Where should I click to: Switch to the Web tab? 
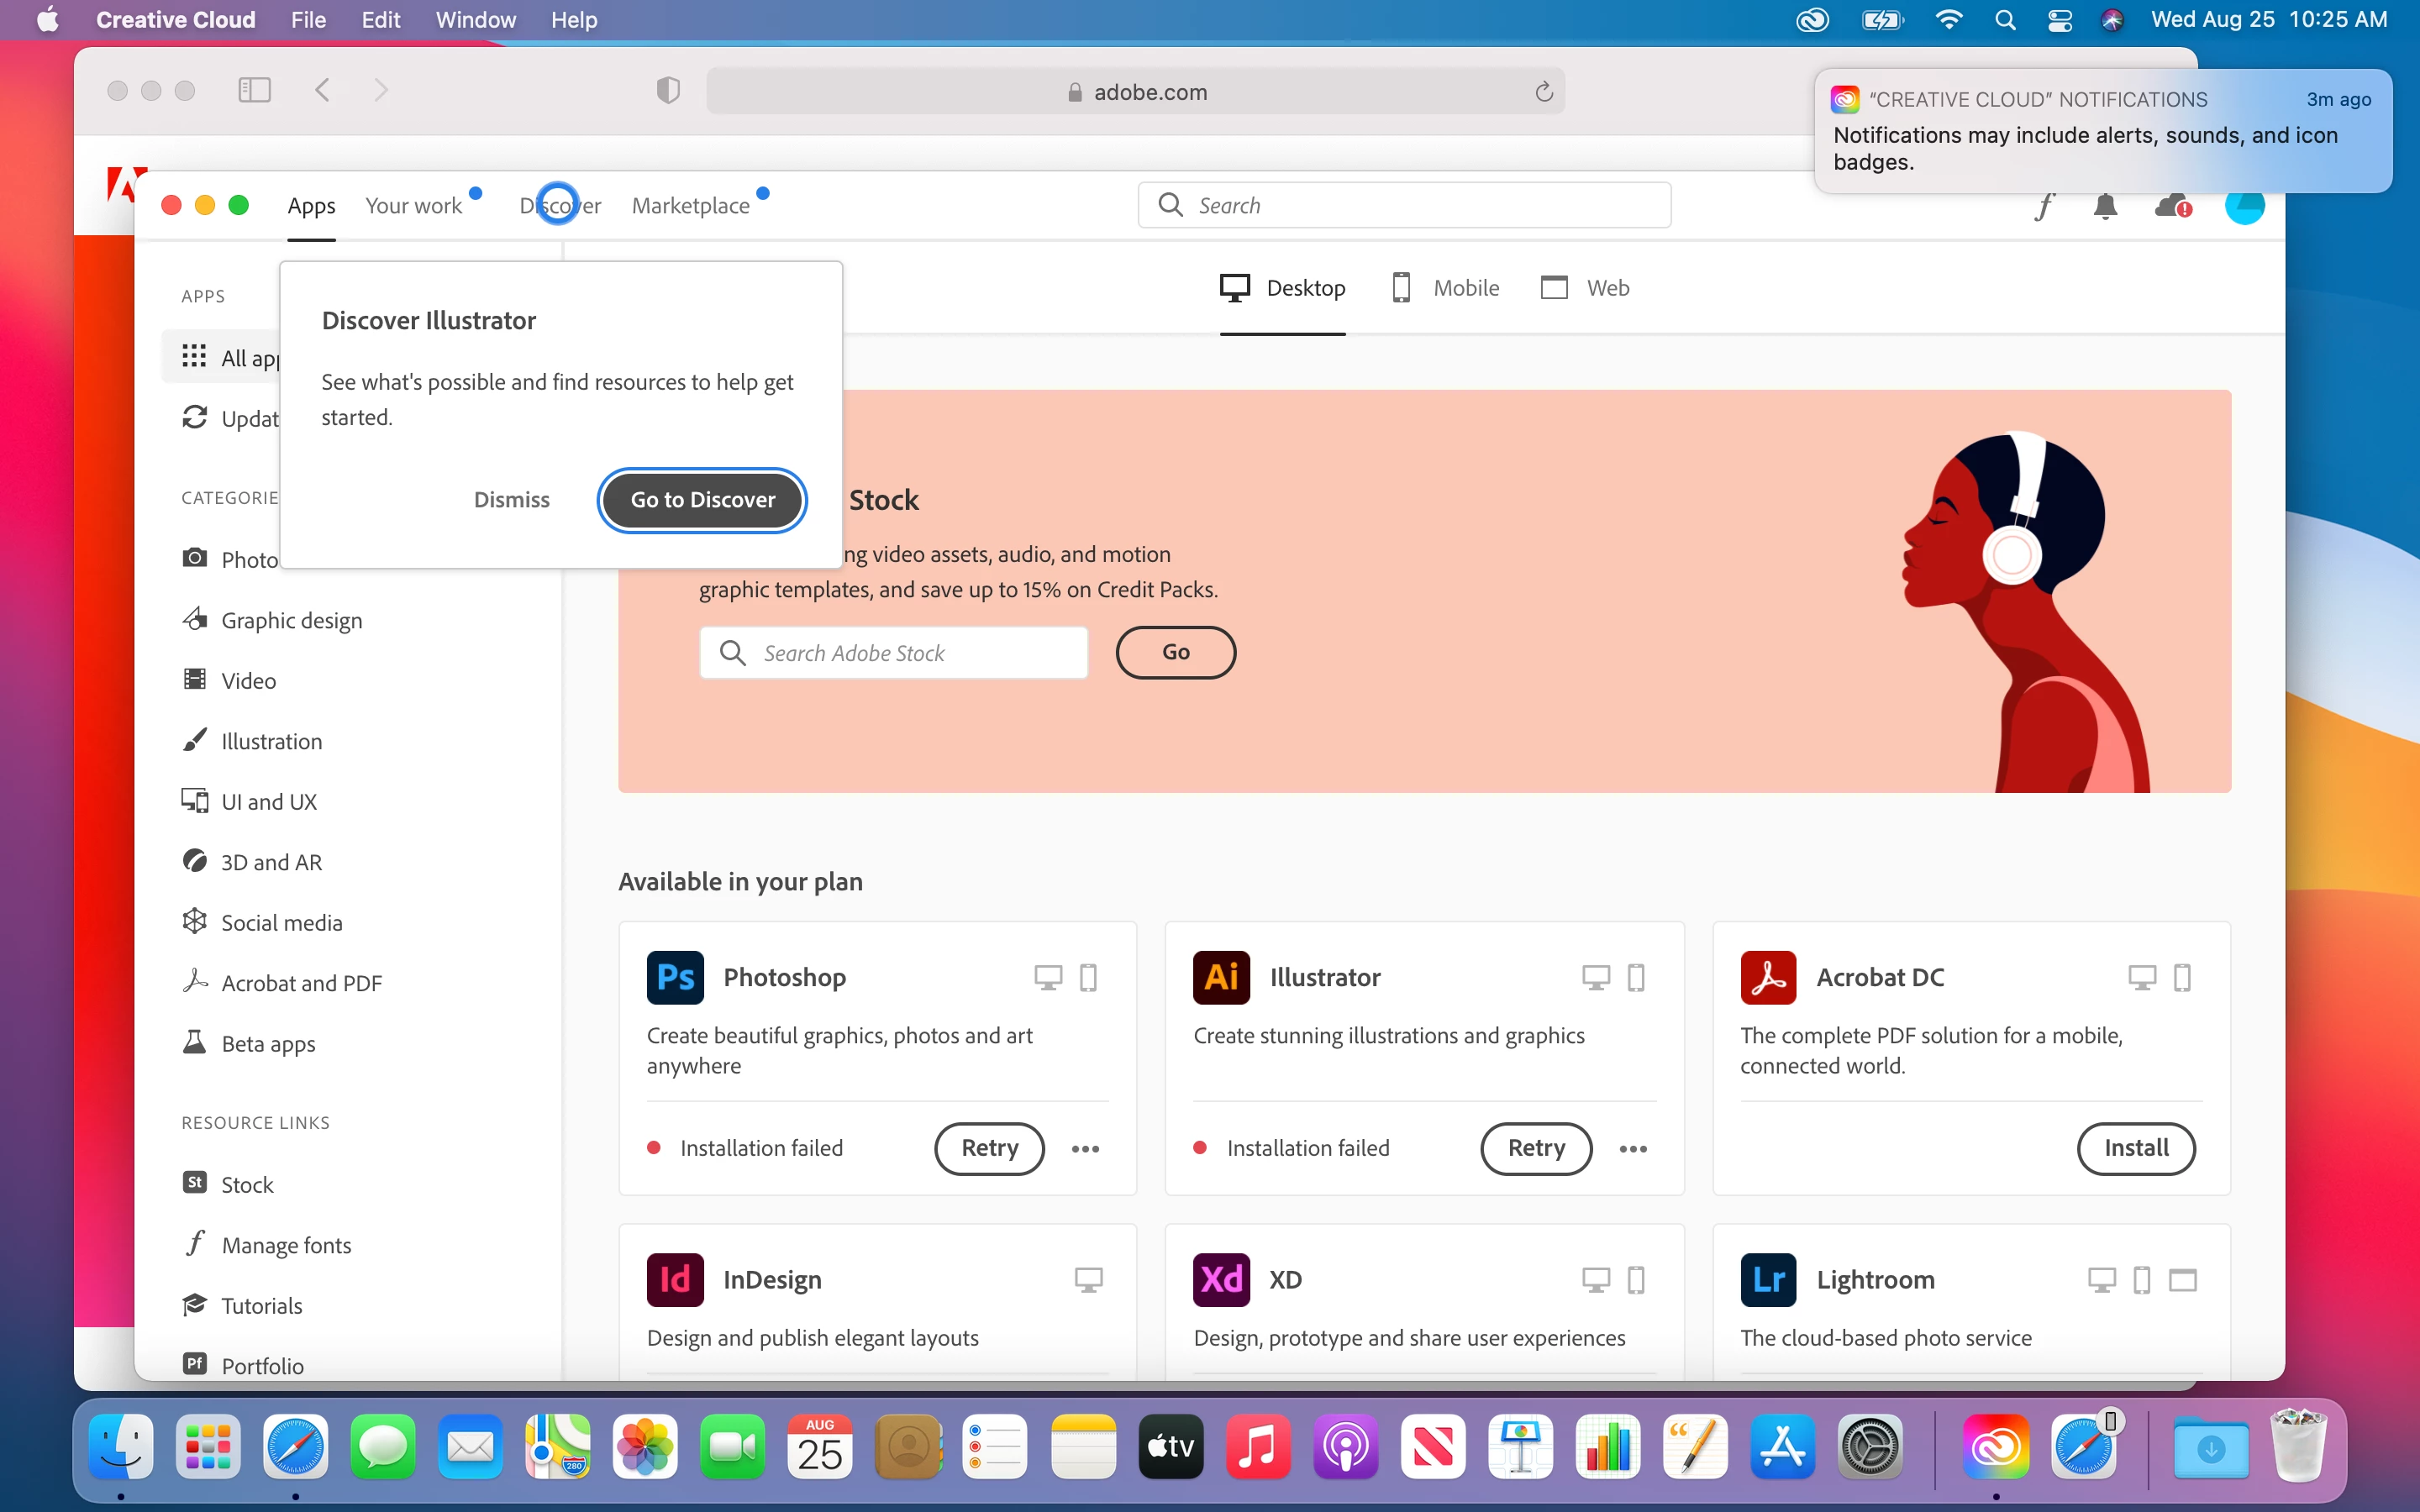[x=1585, y=288]
